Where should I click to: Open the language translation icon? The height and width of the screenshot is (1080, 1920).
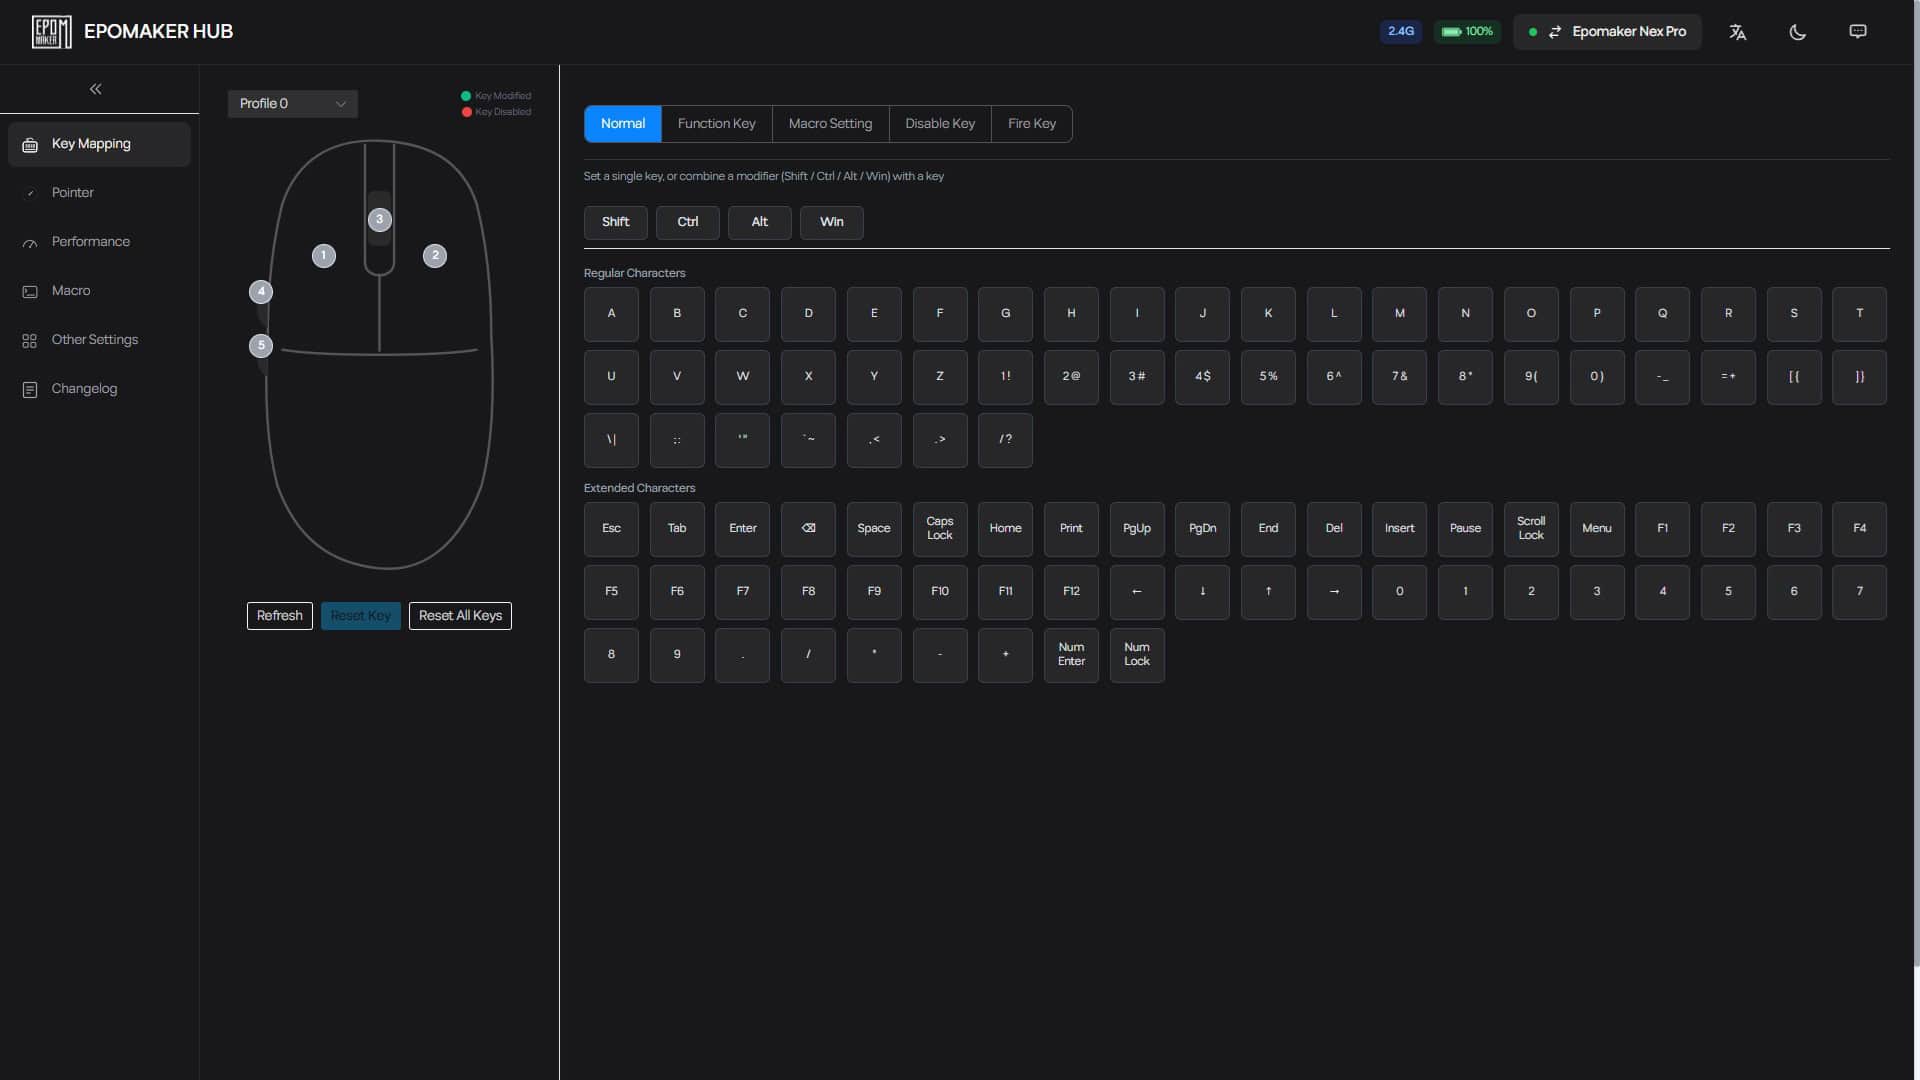(1738, 32)
